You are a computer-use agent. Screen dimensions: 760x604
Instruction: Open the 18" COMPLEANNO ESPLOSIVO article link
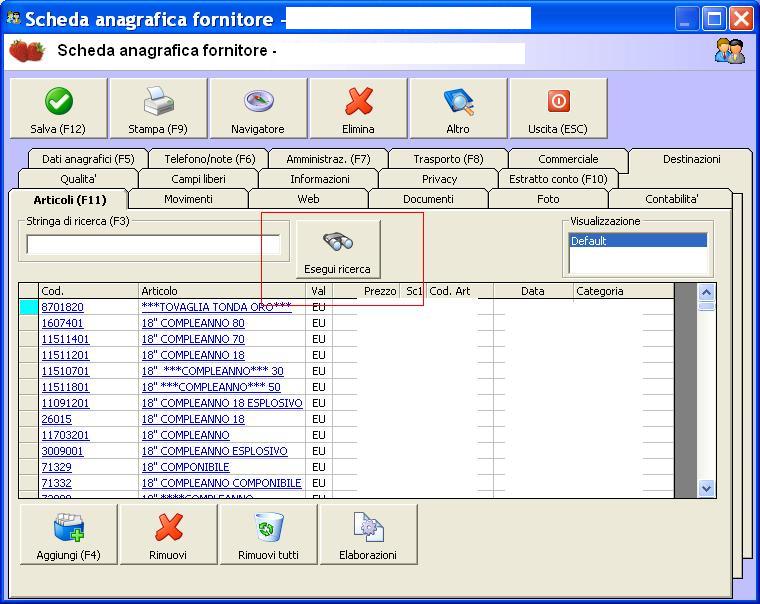click(x=214, y=451)
